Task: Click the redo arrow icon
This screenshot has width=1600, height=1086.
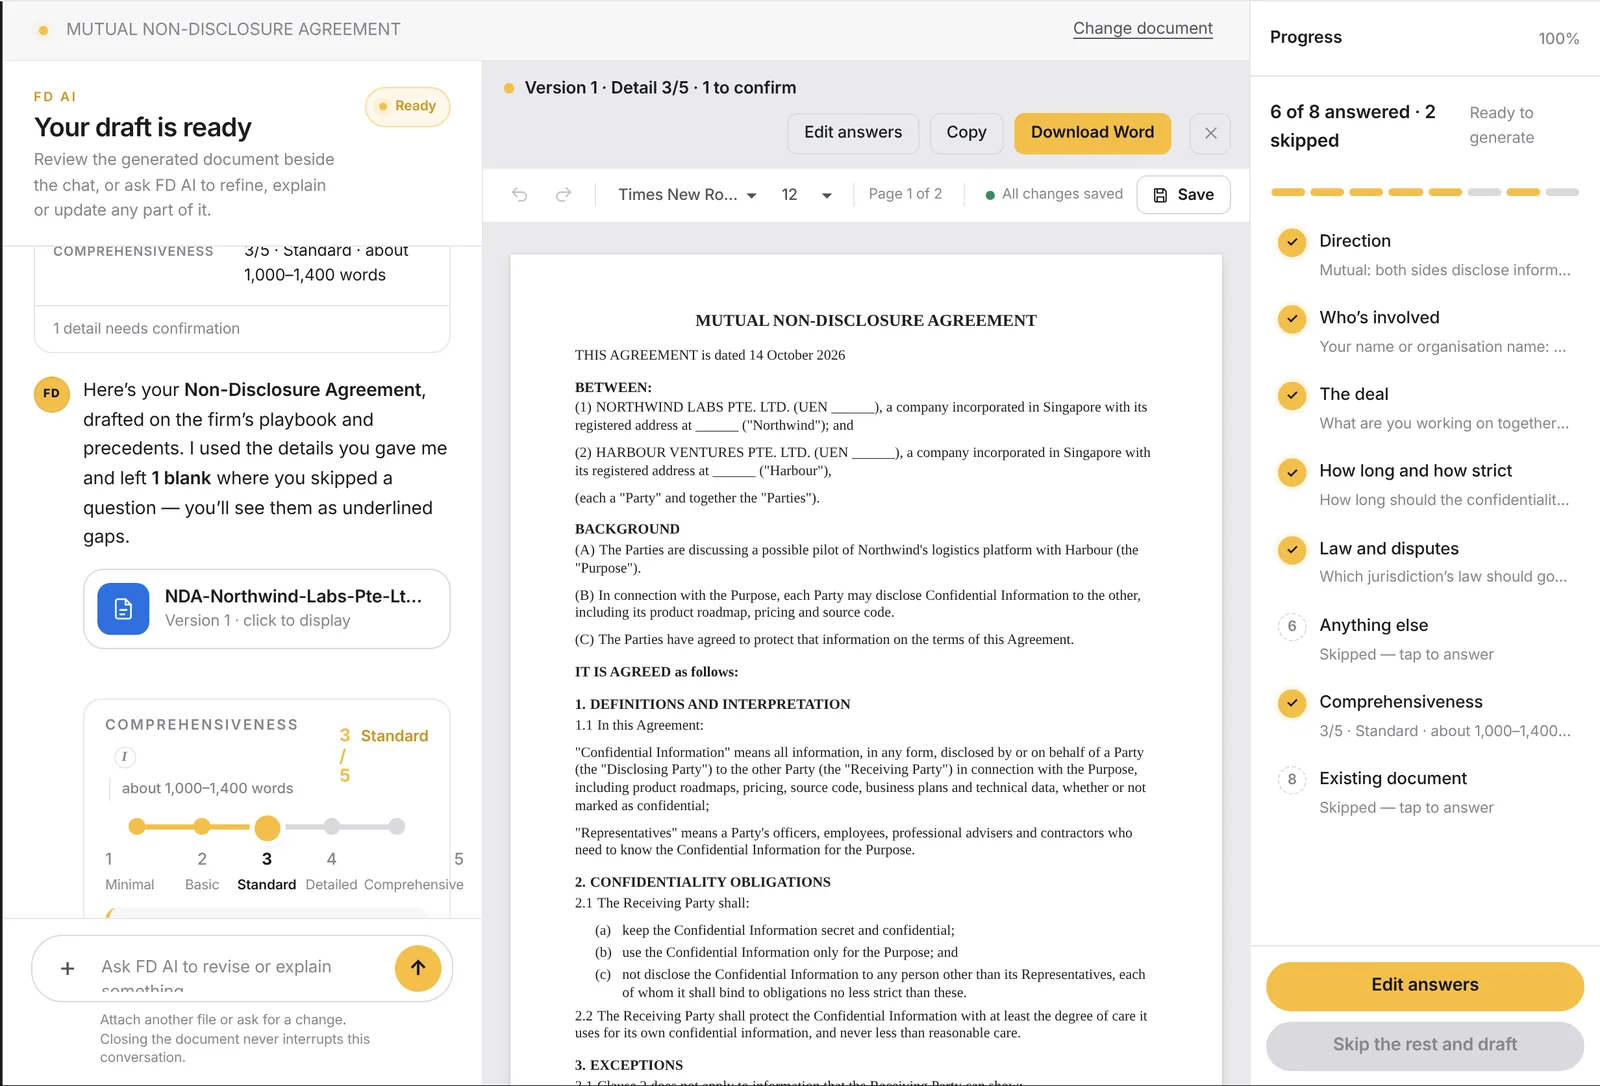Action: (x=564, y=195)
